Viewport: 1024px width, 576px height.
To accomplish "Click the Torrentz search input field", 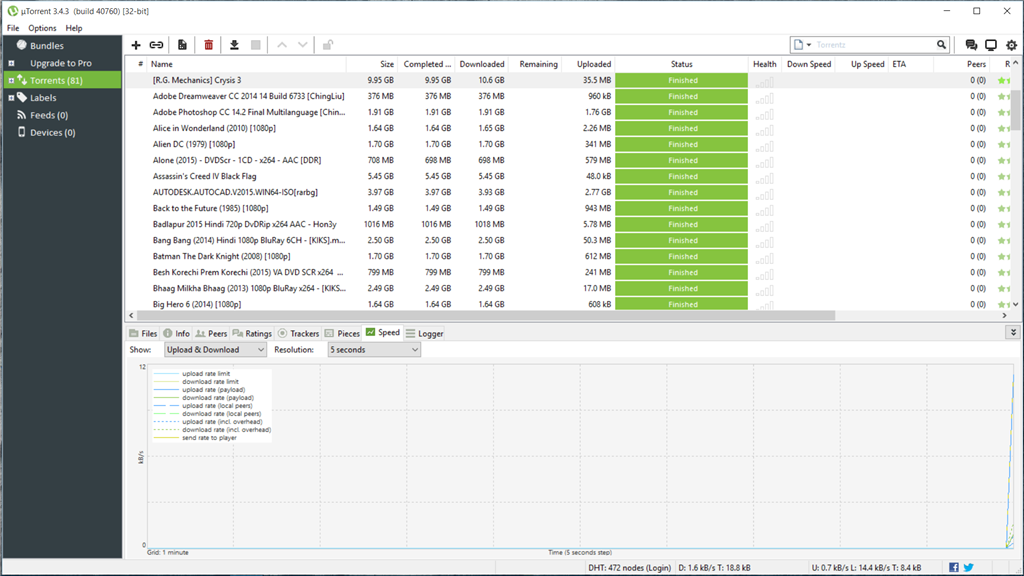I will (x=874, y=45).
